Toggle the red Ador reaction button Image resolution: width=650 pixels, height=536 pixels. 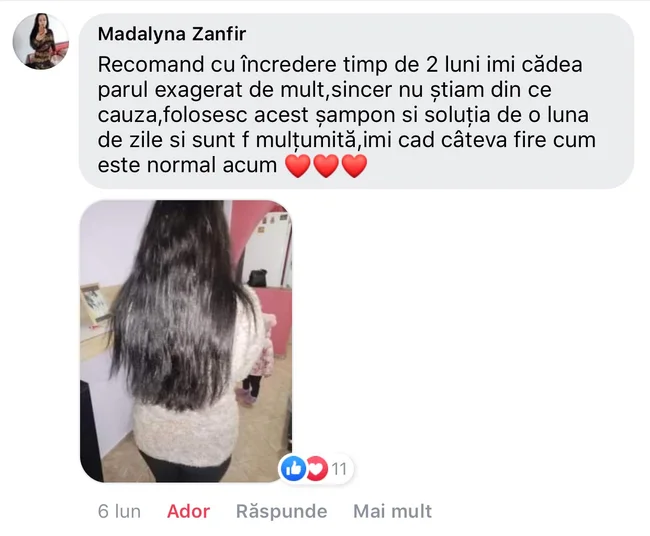point(188,511)
